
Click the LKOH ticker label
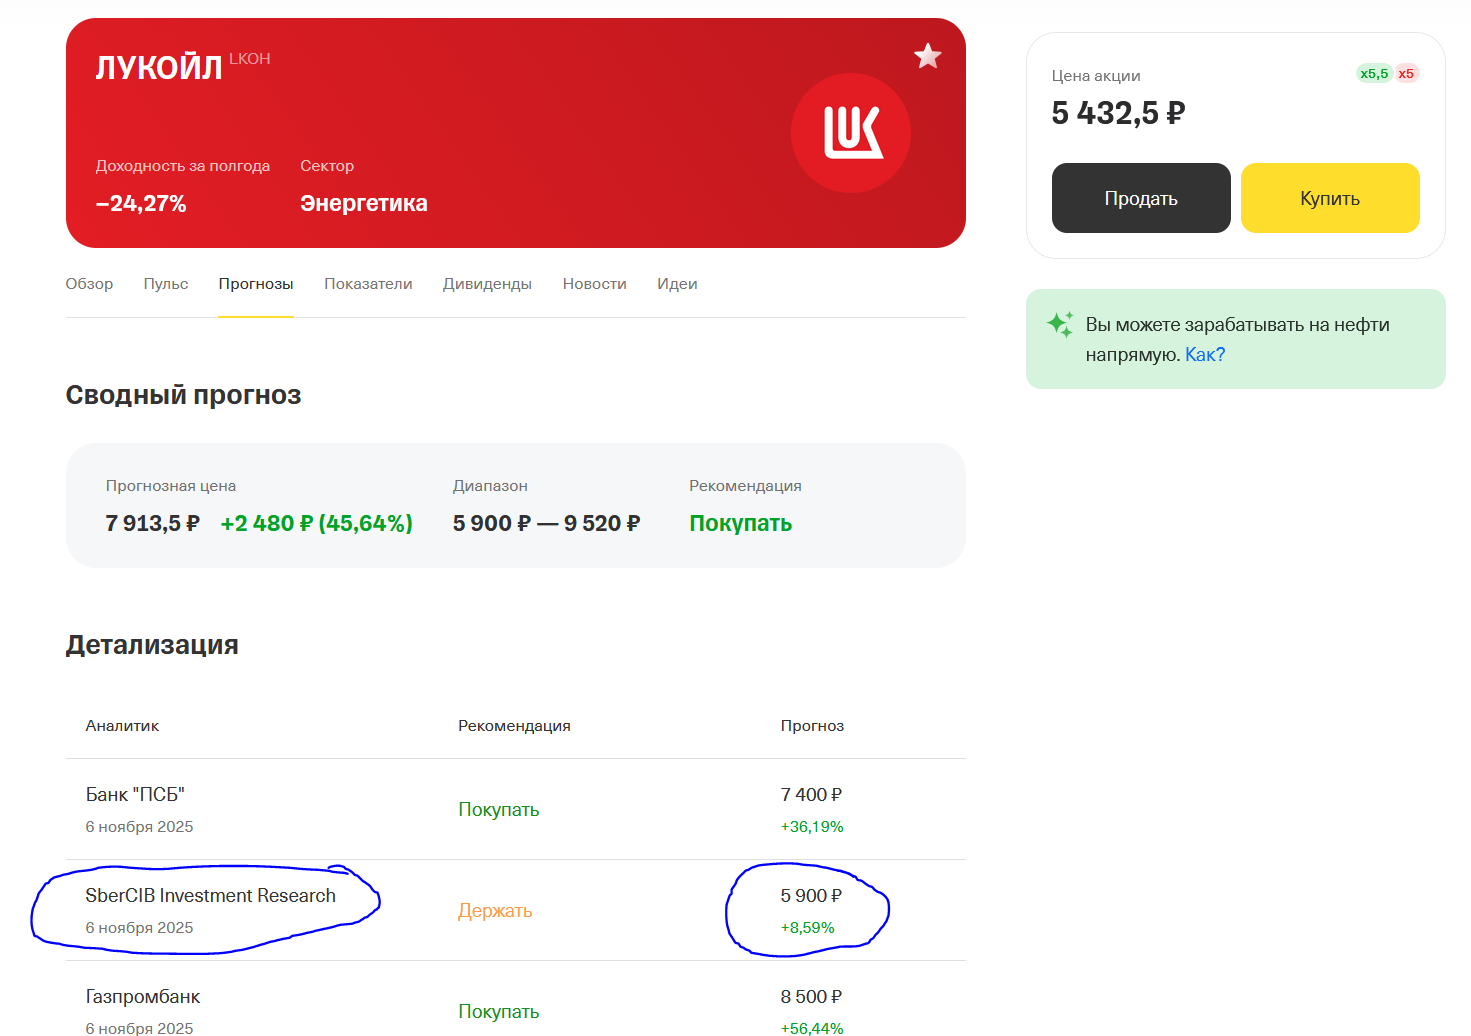pos(250,59)
